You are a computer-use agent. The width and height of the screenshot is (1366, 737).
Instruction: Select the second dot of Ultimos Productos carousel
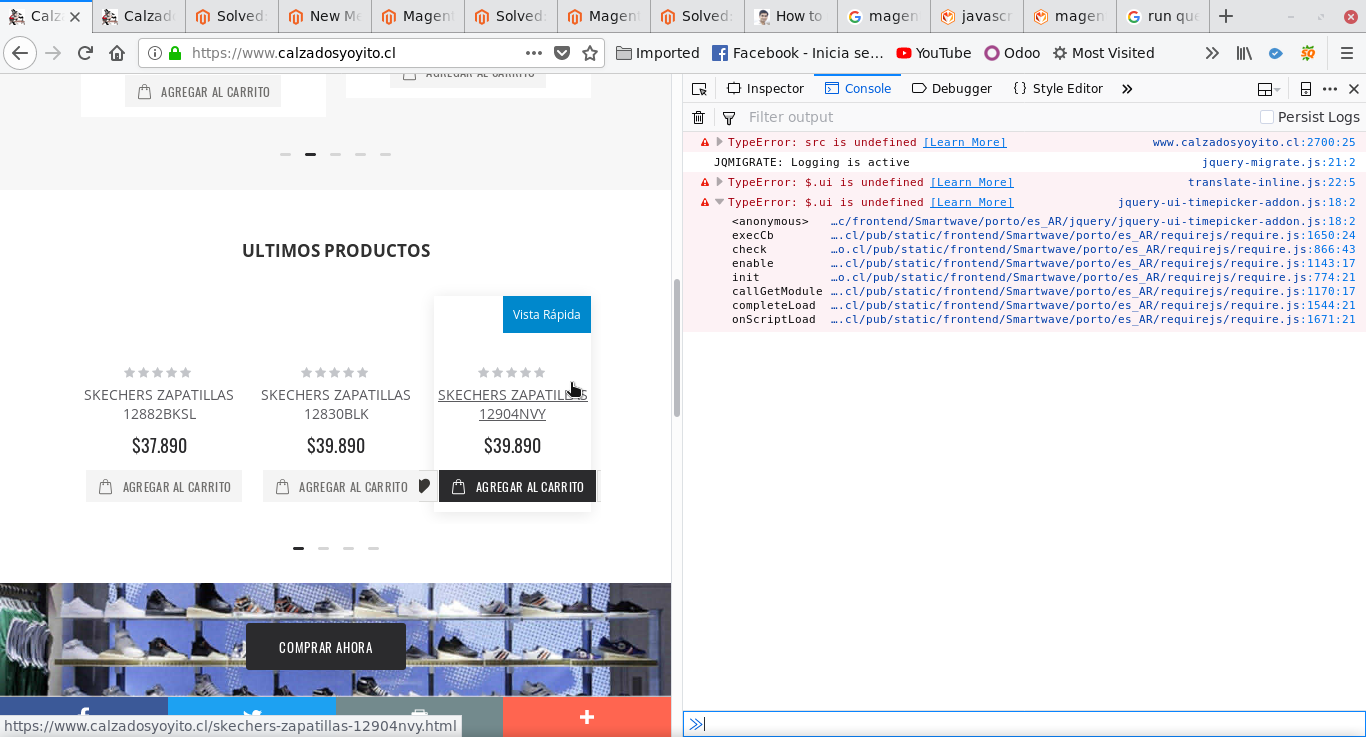click(323, 548)
